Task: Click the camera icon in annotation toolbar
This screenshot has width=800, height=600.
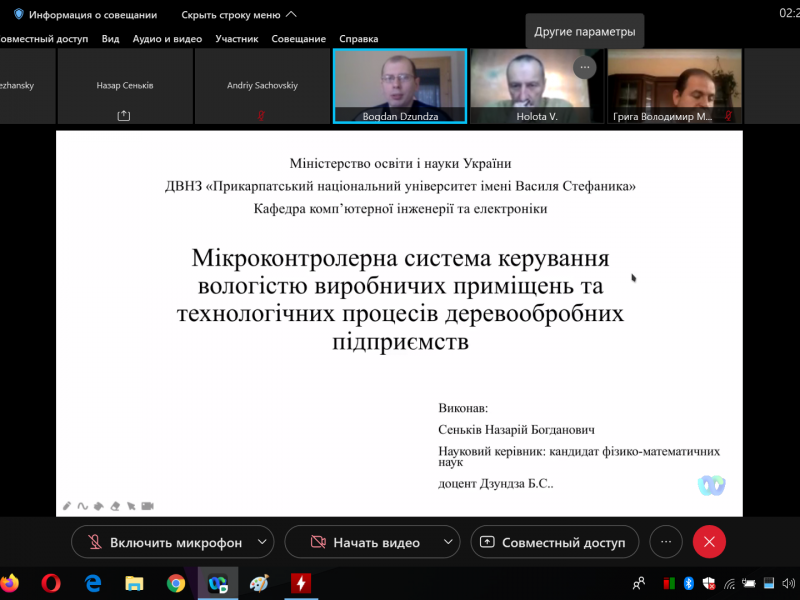Action: (x=147, y=506)
